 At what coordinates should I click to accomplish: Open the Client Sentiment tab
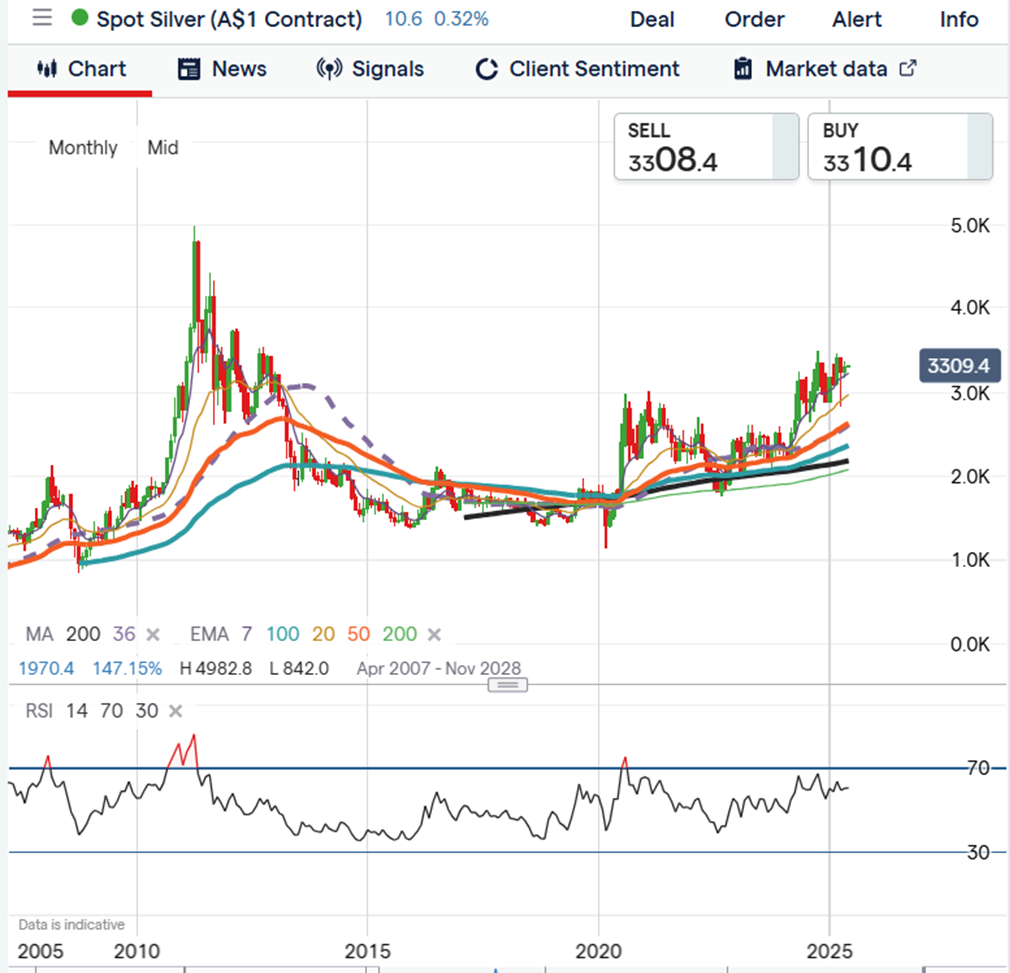(577, 69)
